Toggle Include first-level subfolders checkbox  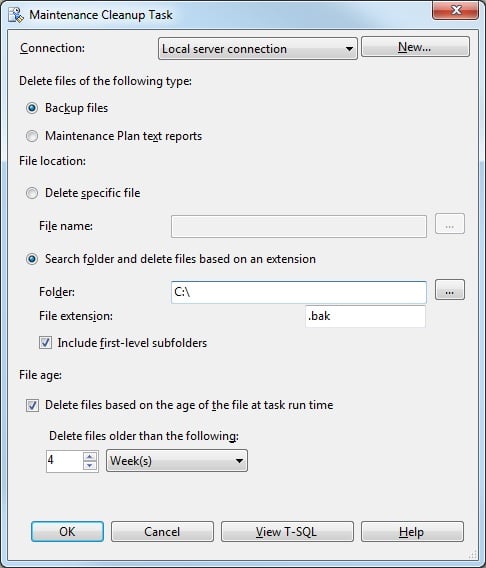(x=45, y=343)
